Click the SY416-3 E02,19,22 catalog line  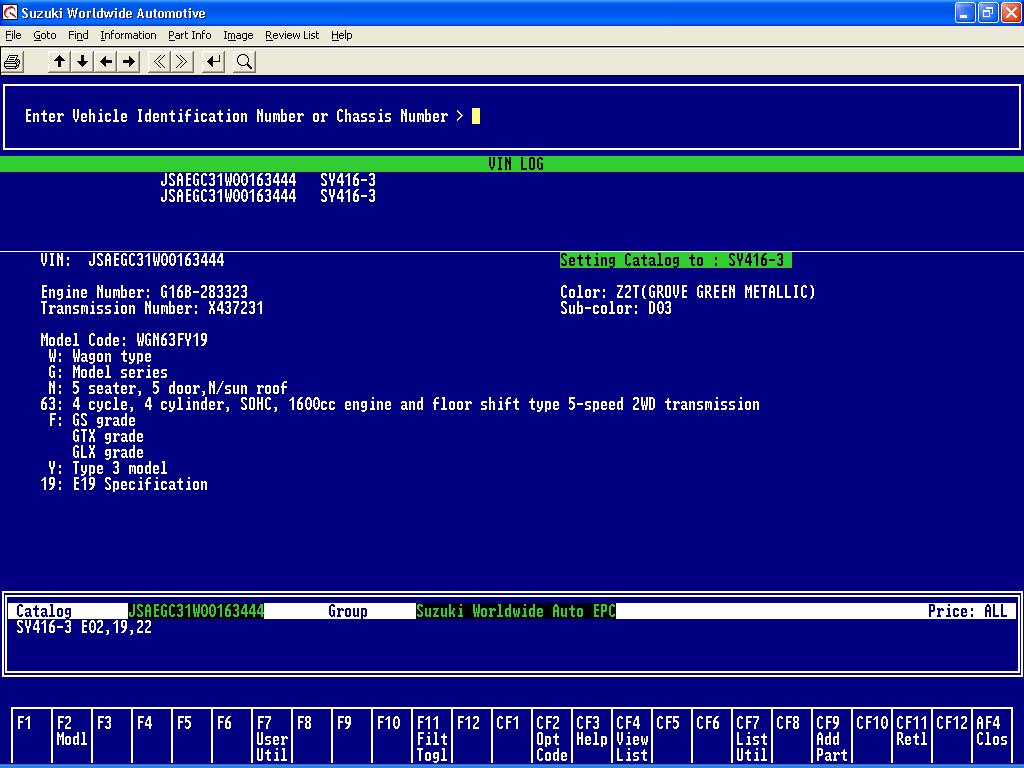coord(84,628)
